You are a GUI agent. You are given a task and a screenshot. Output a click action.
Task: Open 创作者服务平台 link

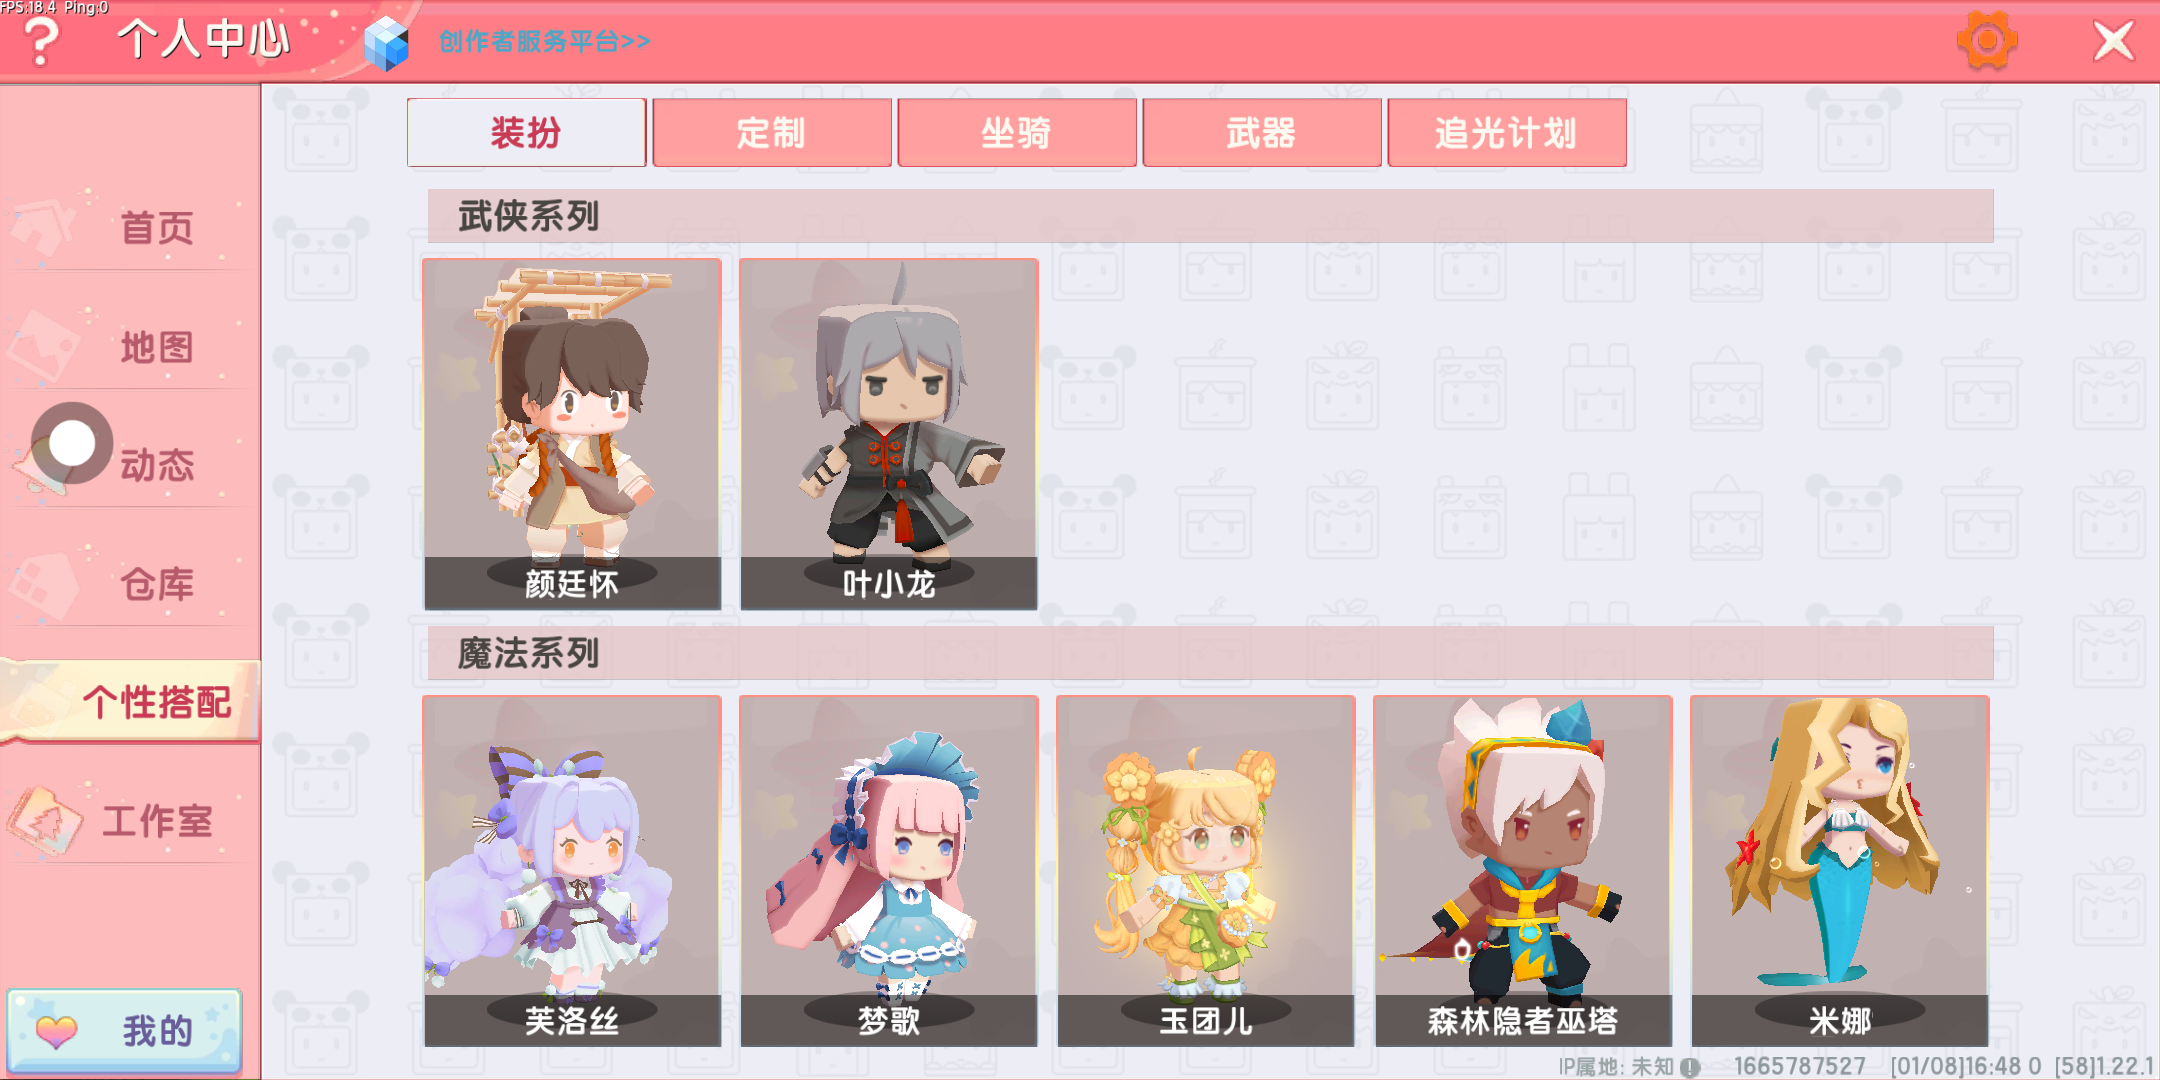[545, 42]
